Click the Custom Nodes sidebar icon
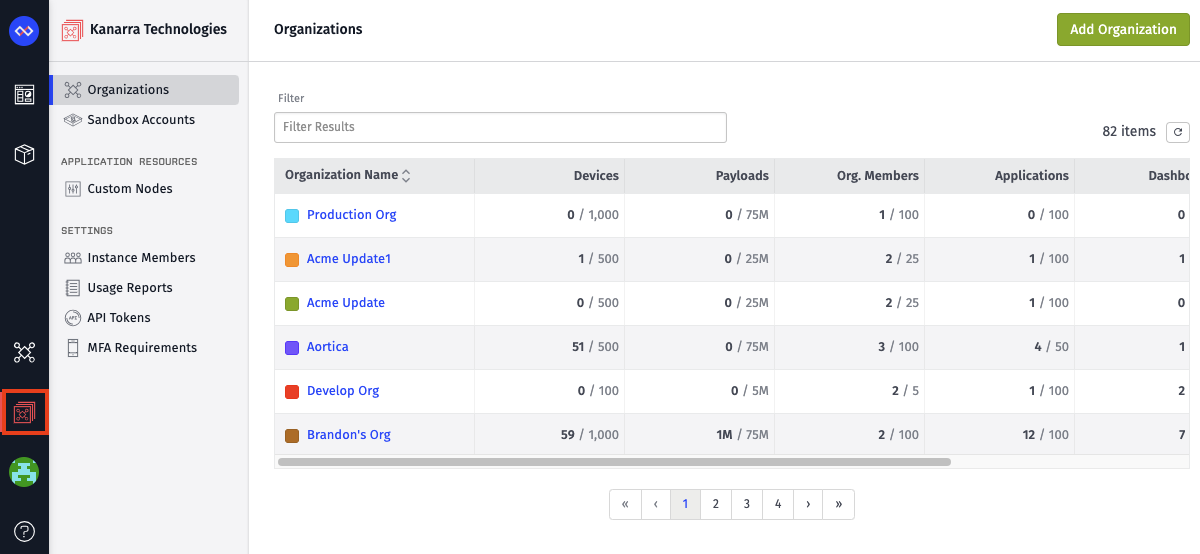 coord(72,189)
